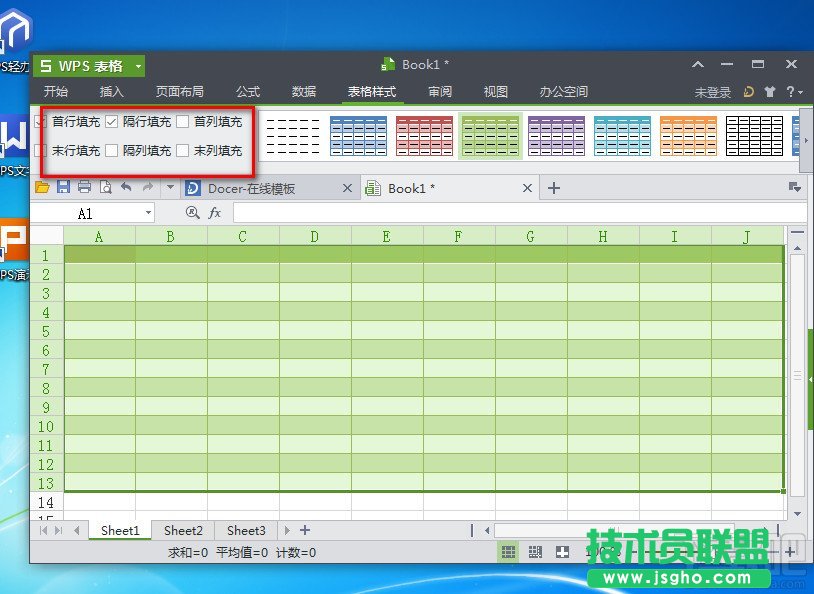Select the Sheet2 worksheet tab

[182, 530]
